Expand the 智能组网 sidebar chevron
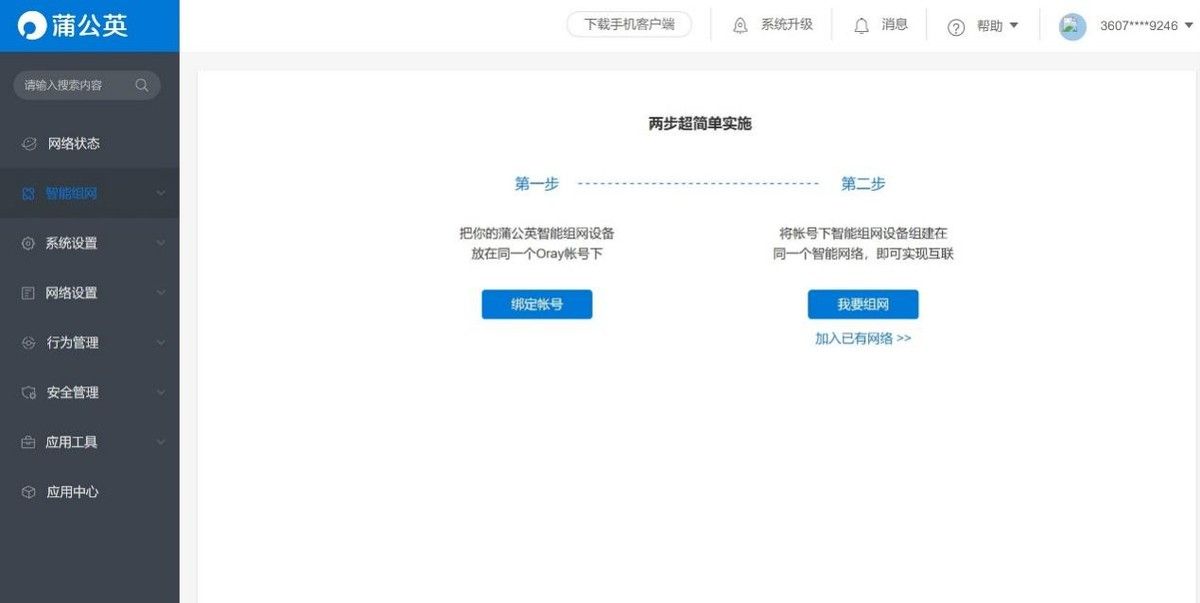Viewport: 1200px width, 603px height. pos(161,193)
